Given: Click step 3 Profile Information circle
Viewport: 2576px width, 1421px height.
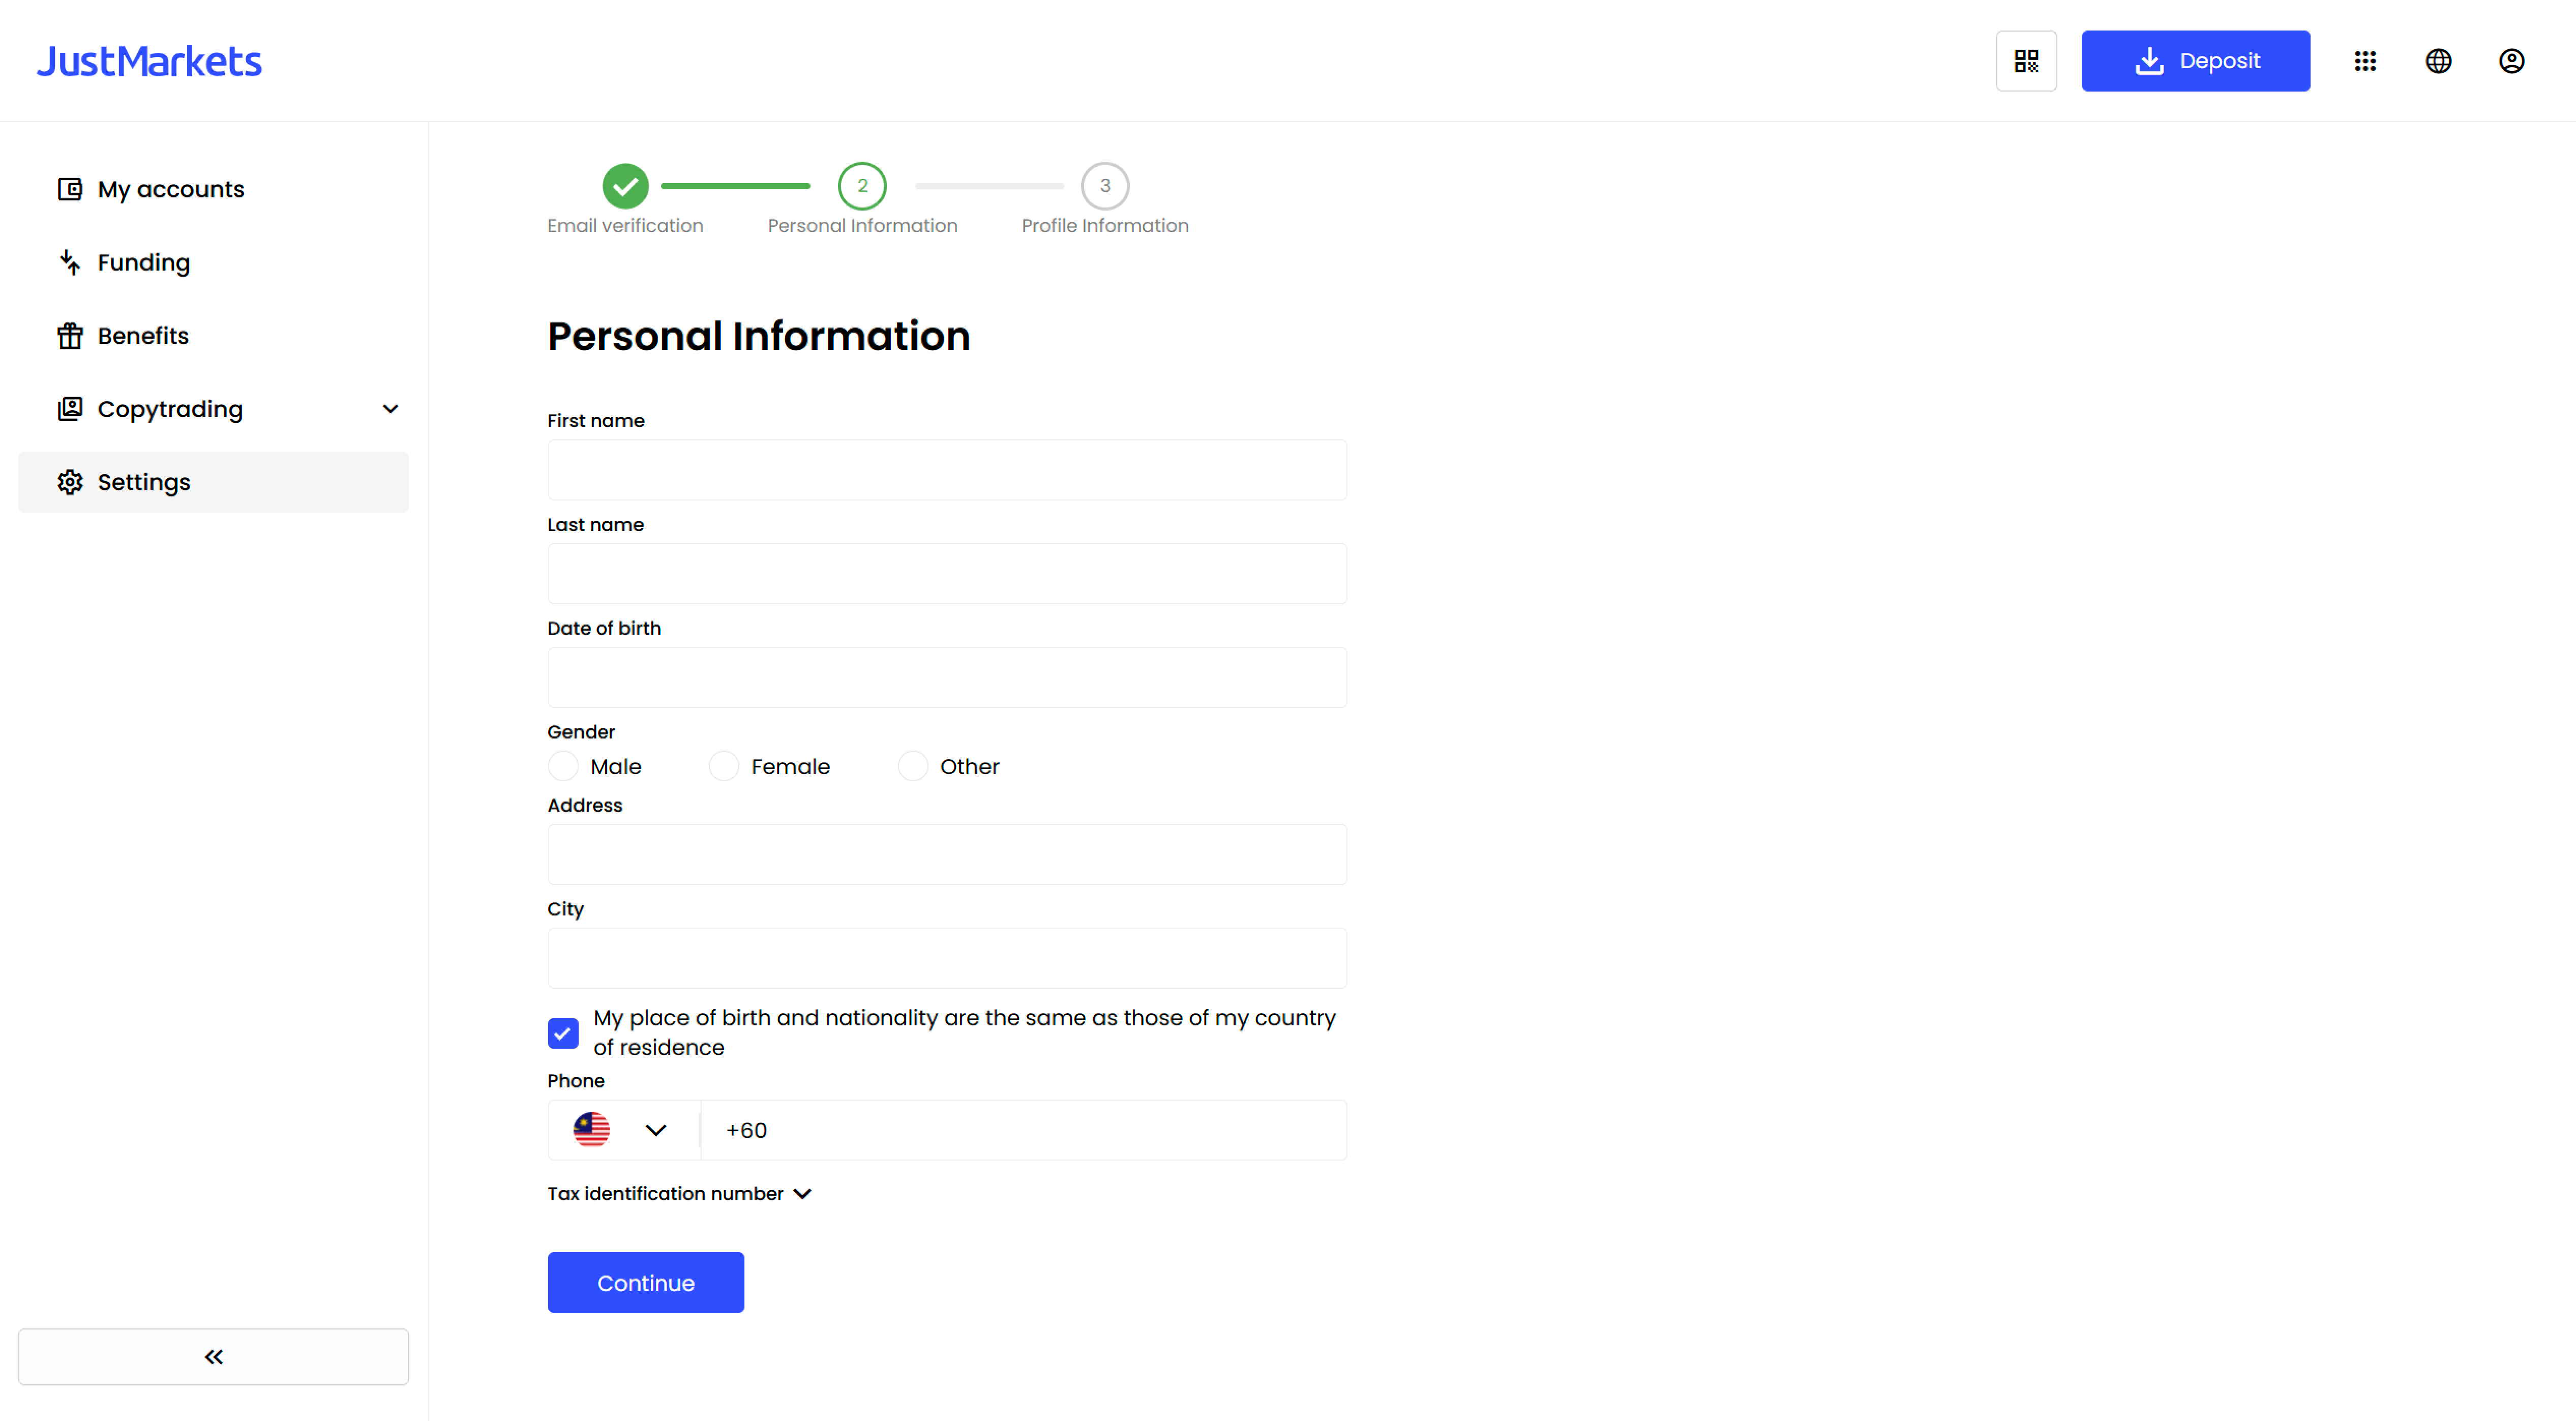Looking at the screenshot, I should click(x=1105, y=186).
